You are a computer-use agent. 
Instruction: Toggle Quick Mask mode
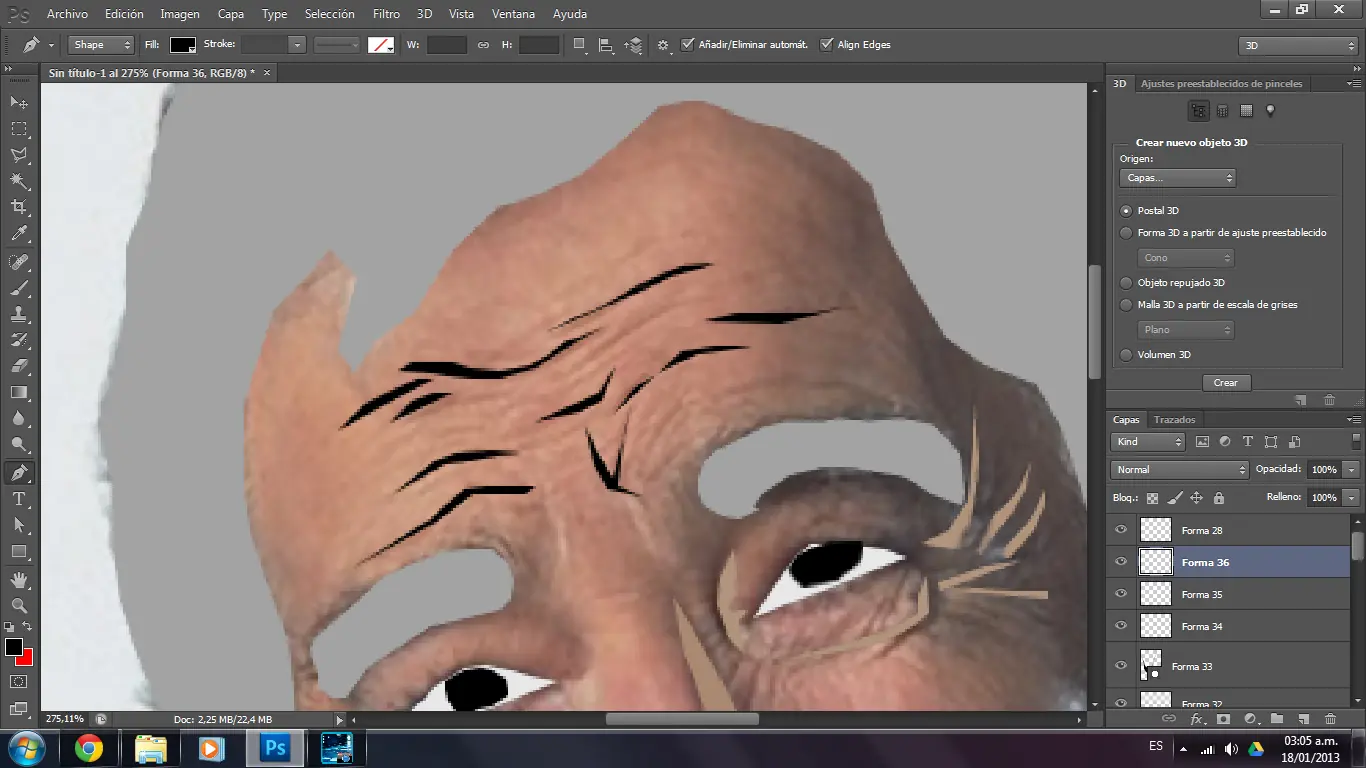19,682
